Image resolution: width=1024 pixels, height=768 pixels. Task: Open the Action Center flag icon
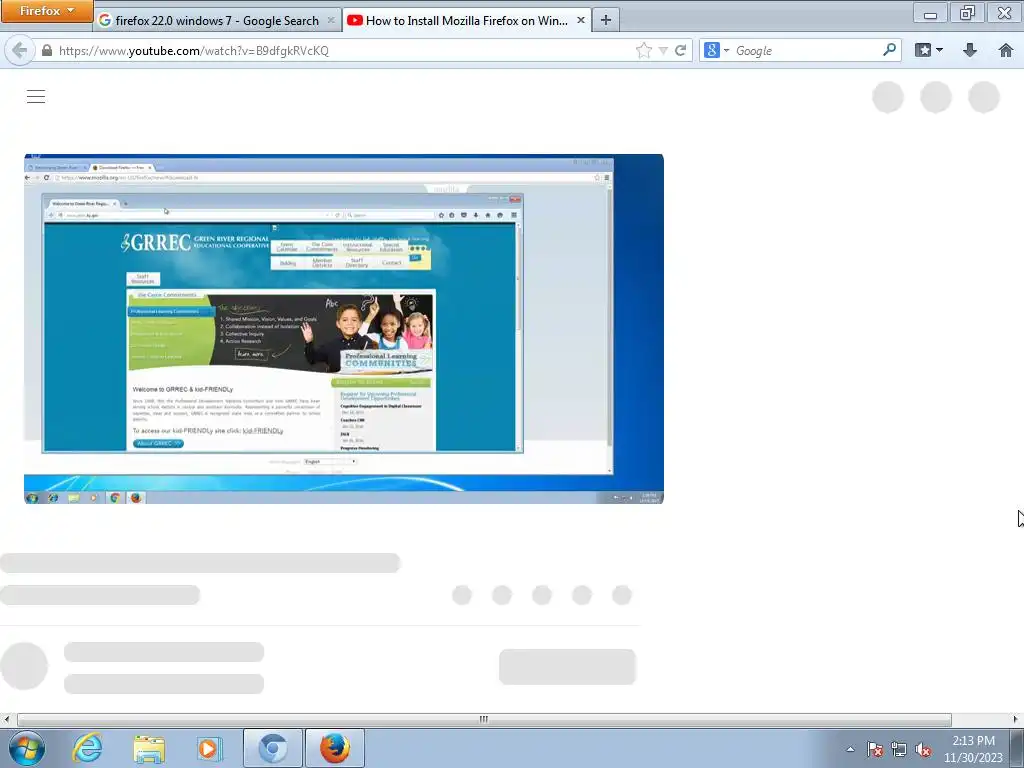874,749
